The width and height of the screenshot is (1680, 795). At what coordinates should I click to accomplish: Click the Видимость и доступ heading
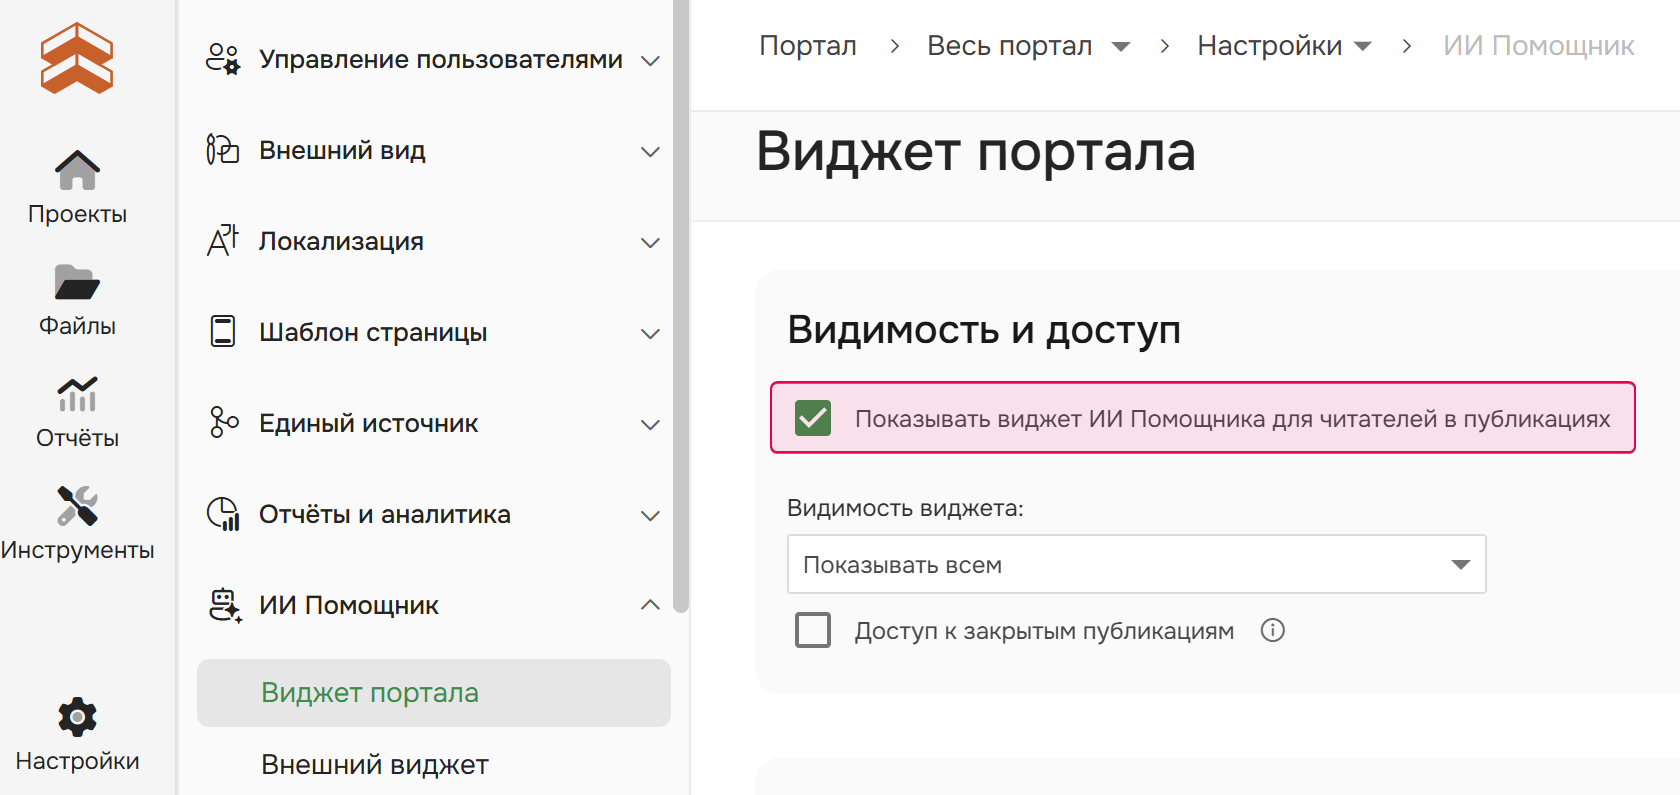coord(984,329)
